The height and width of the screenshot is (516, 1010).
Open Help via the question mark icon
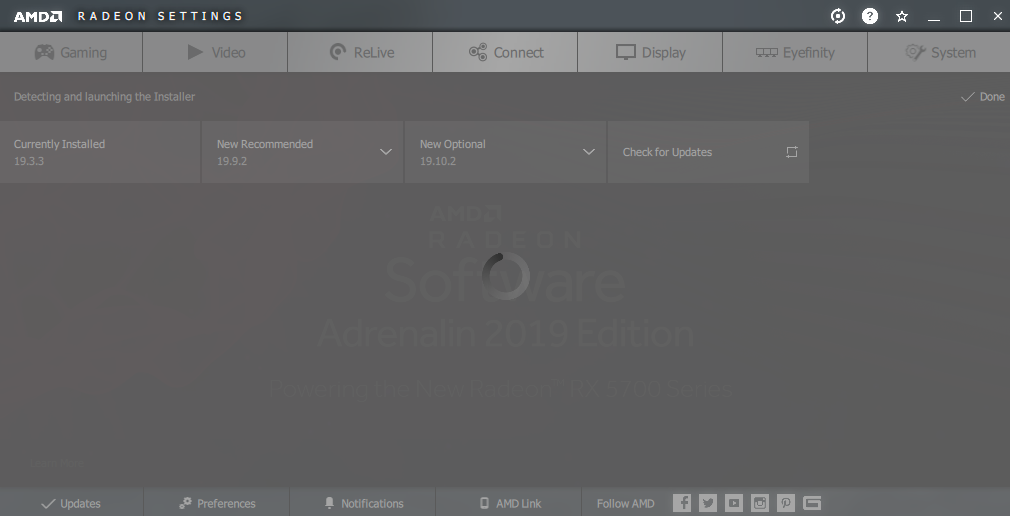[870, 16]
